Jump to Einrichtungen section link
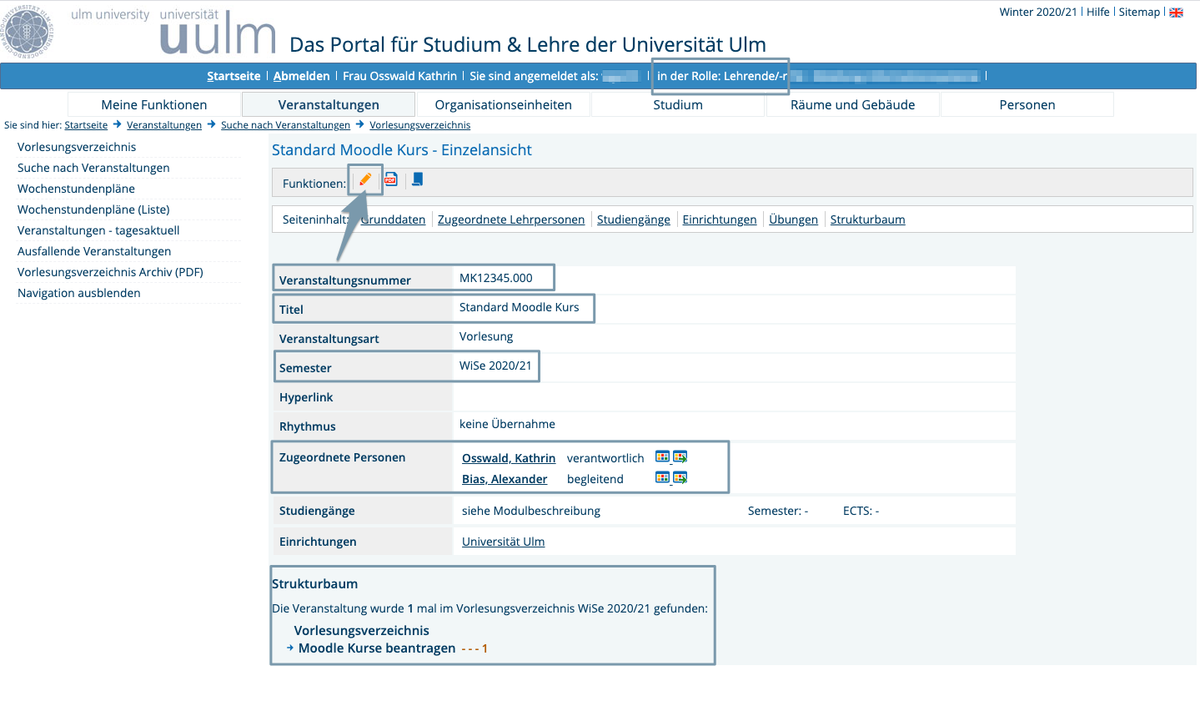Viewport: 1200px width, 701px height. (720, 219)
